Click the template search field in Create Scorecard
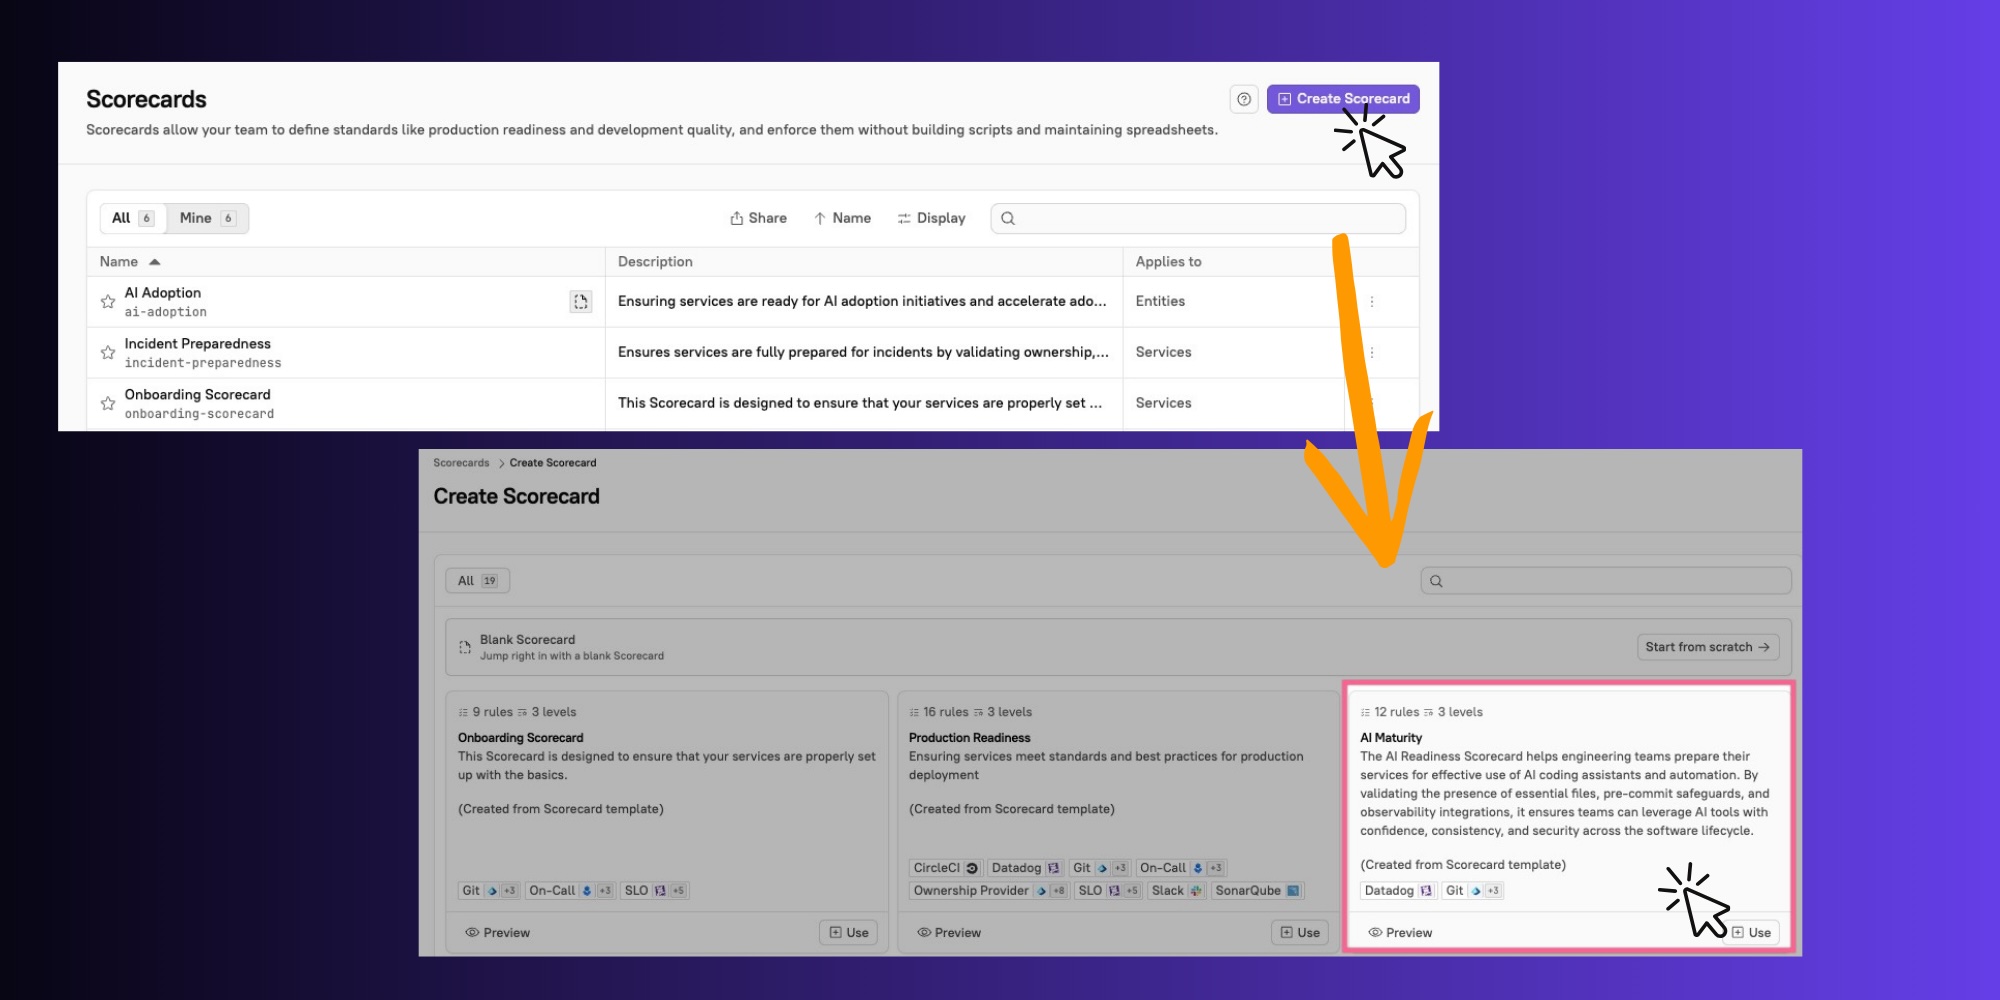Image resolution: width=2000 pixels, height=1000 pixels. click(1606, 581)
